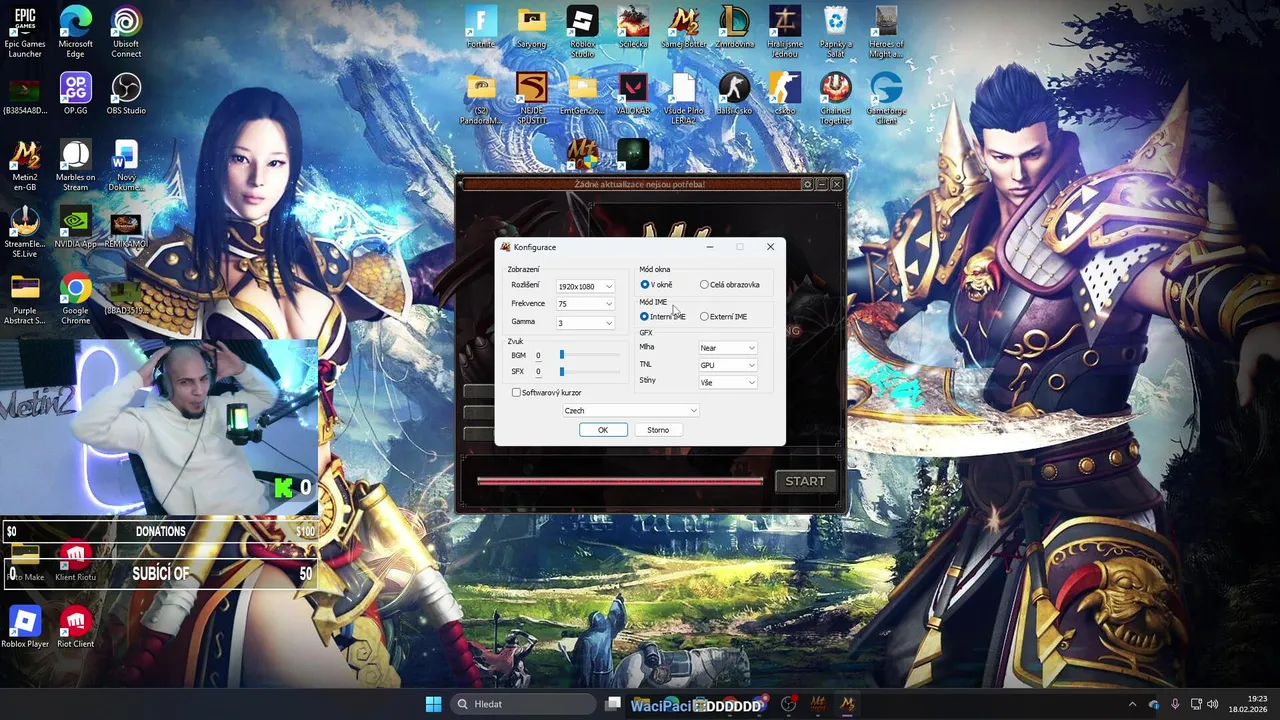Select the Riot Client desktop shortcut
The width and height of the screenshot is (1280, 720).
(75, 627)
